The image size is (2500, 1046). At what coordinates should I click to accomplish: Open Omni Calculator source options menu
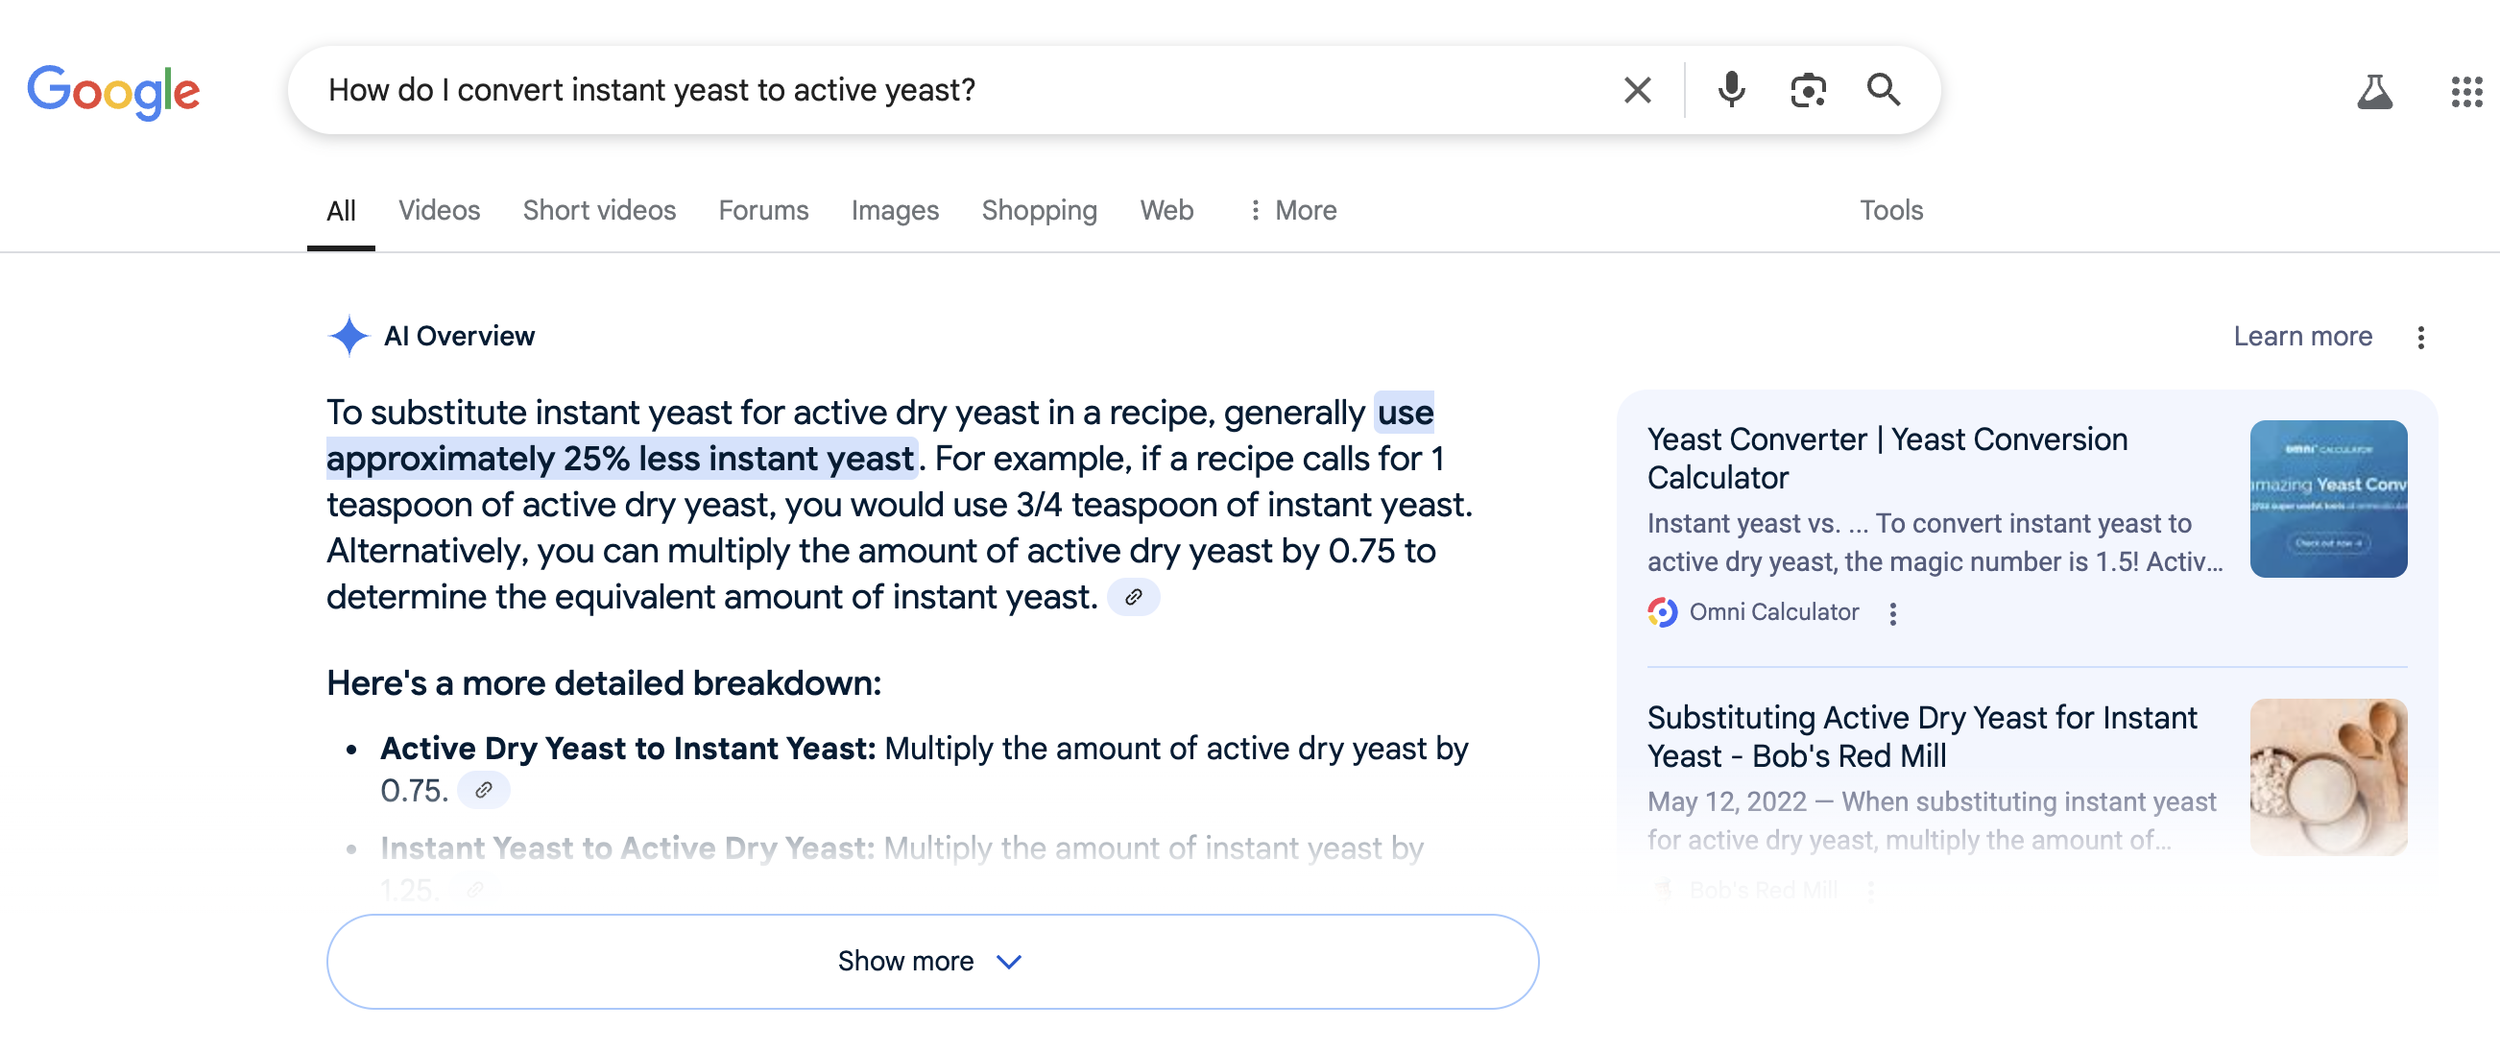coord(1892,614)
